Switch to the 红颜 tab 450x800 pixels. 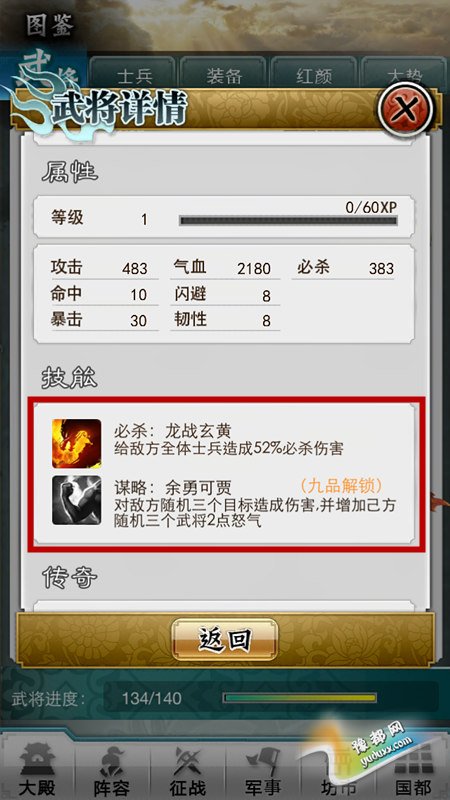(x=313, y=74)
